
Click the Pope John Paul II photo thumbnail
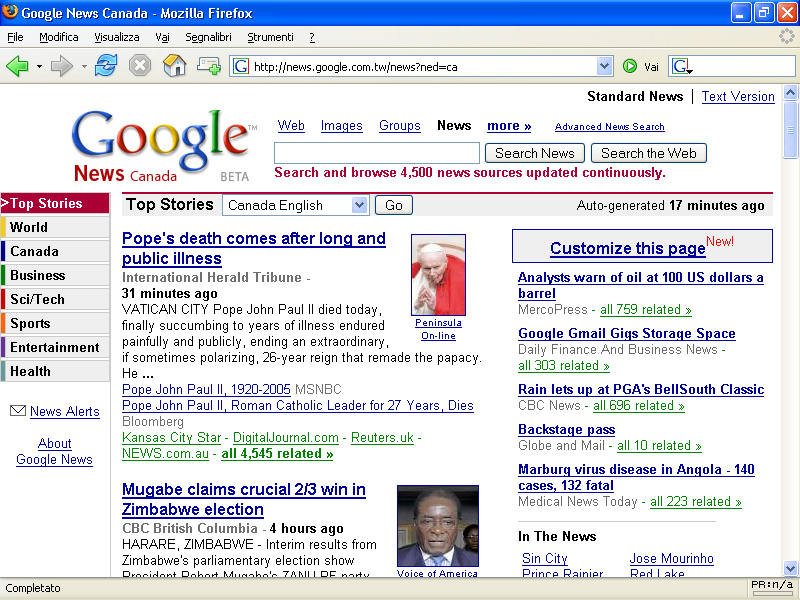click(438, 275)
